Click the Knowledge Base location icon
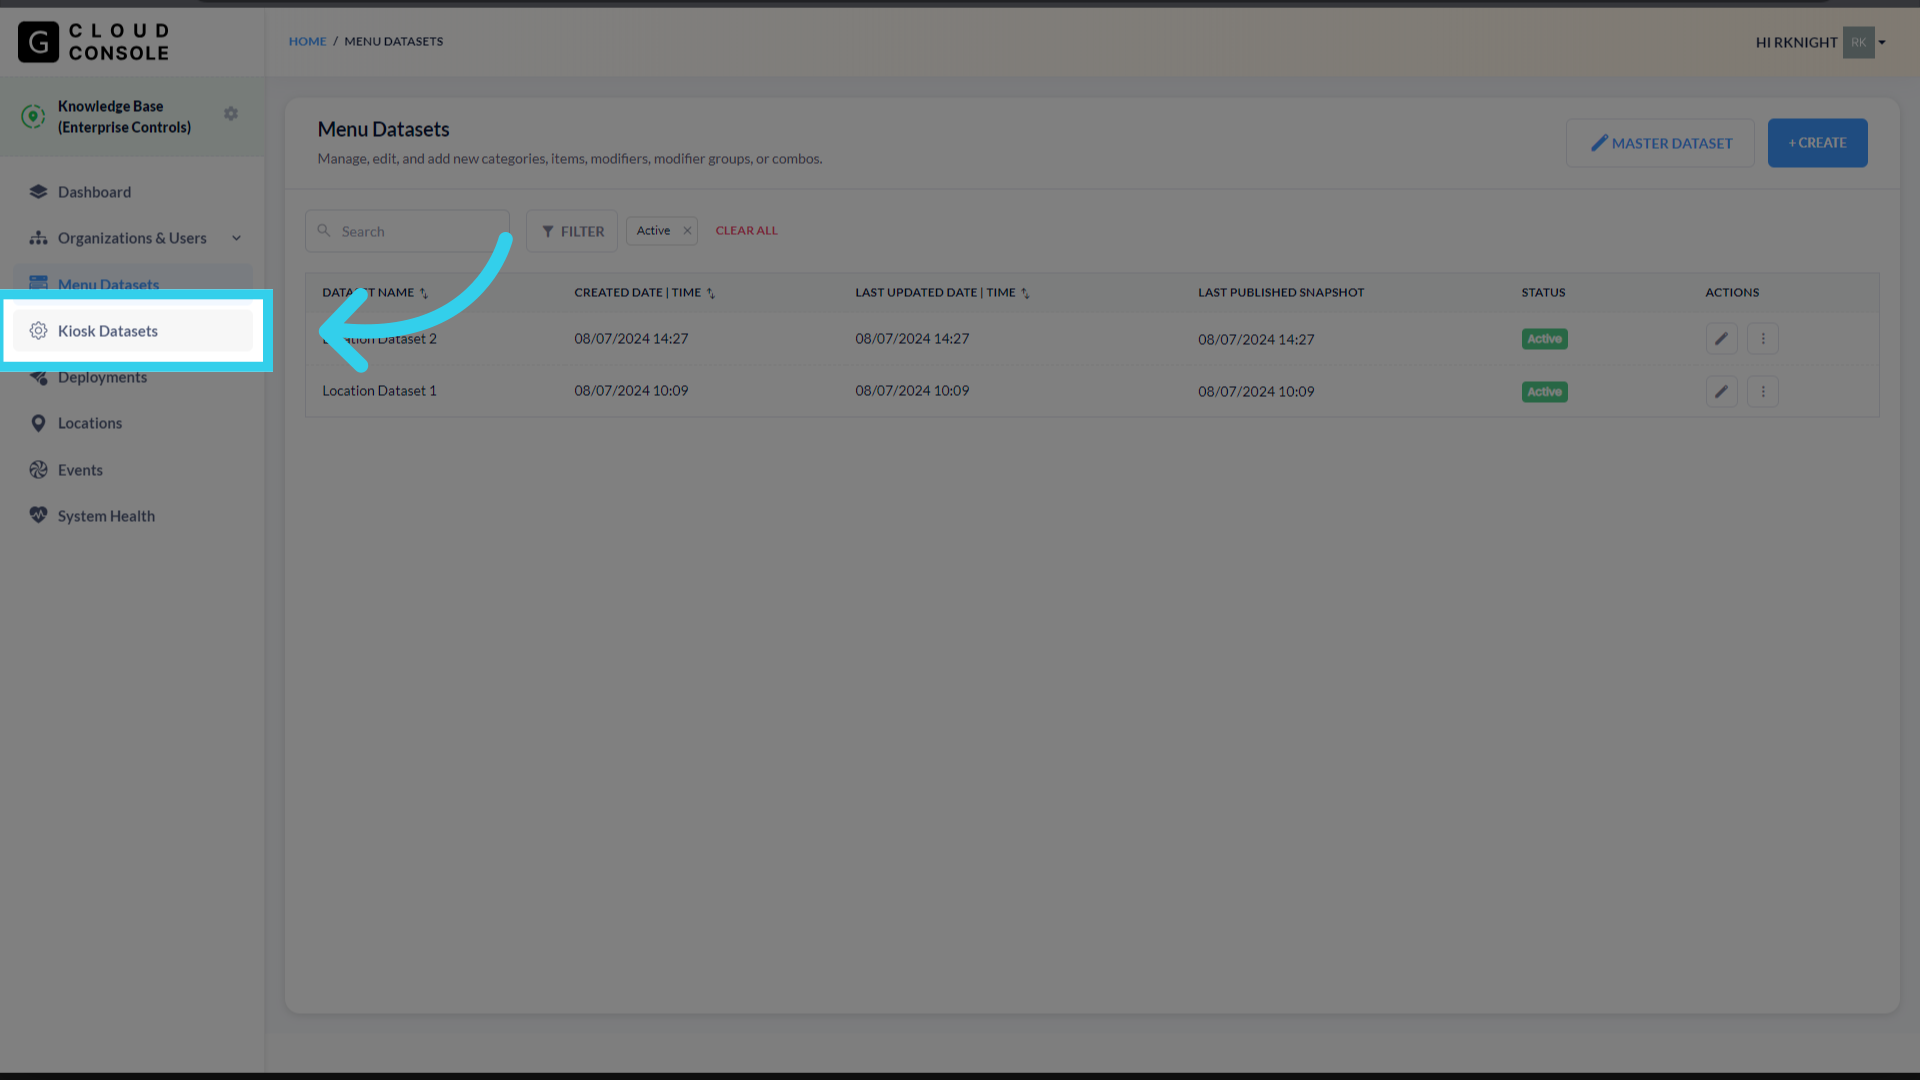Viewport: 1920px width, 1080px height. tap(33, 117)
